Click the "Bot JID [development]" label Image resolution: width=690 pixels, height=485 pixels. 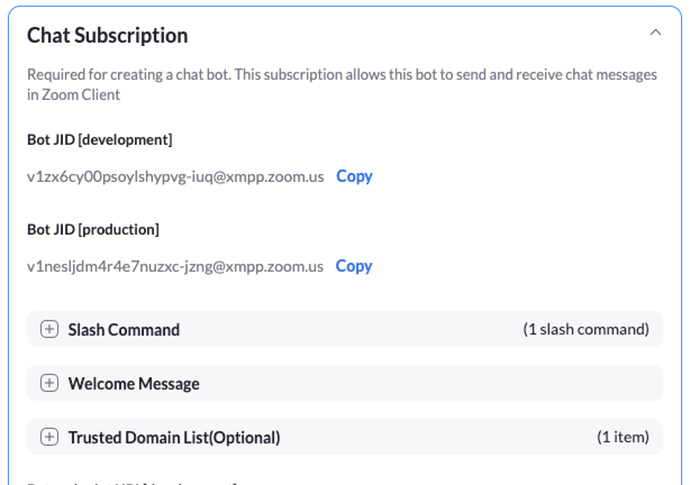pos(99,139)
